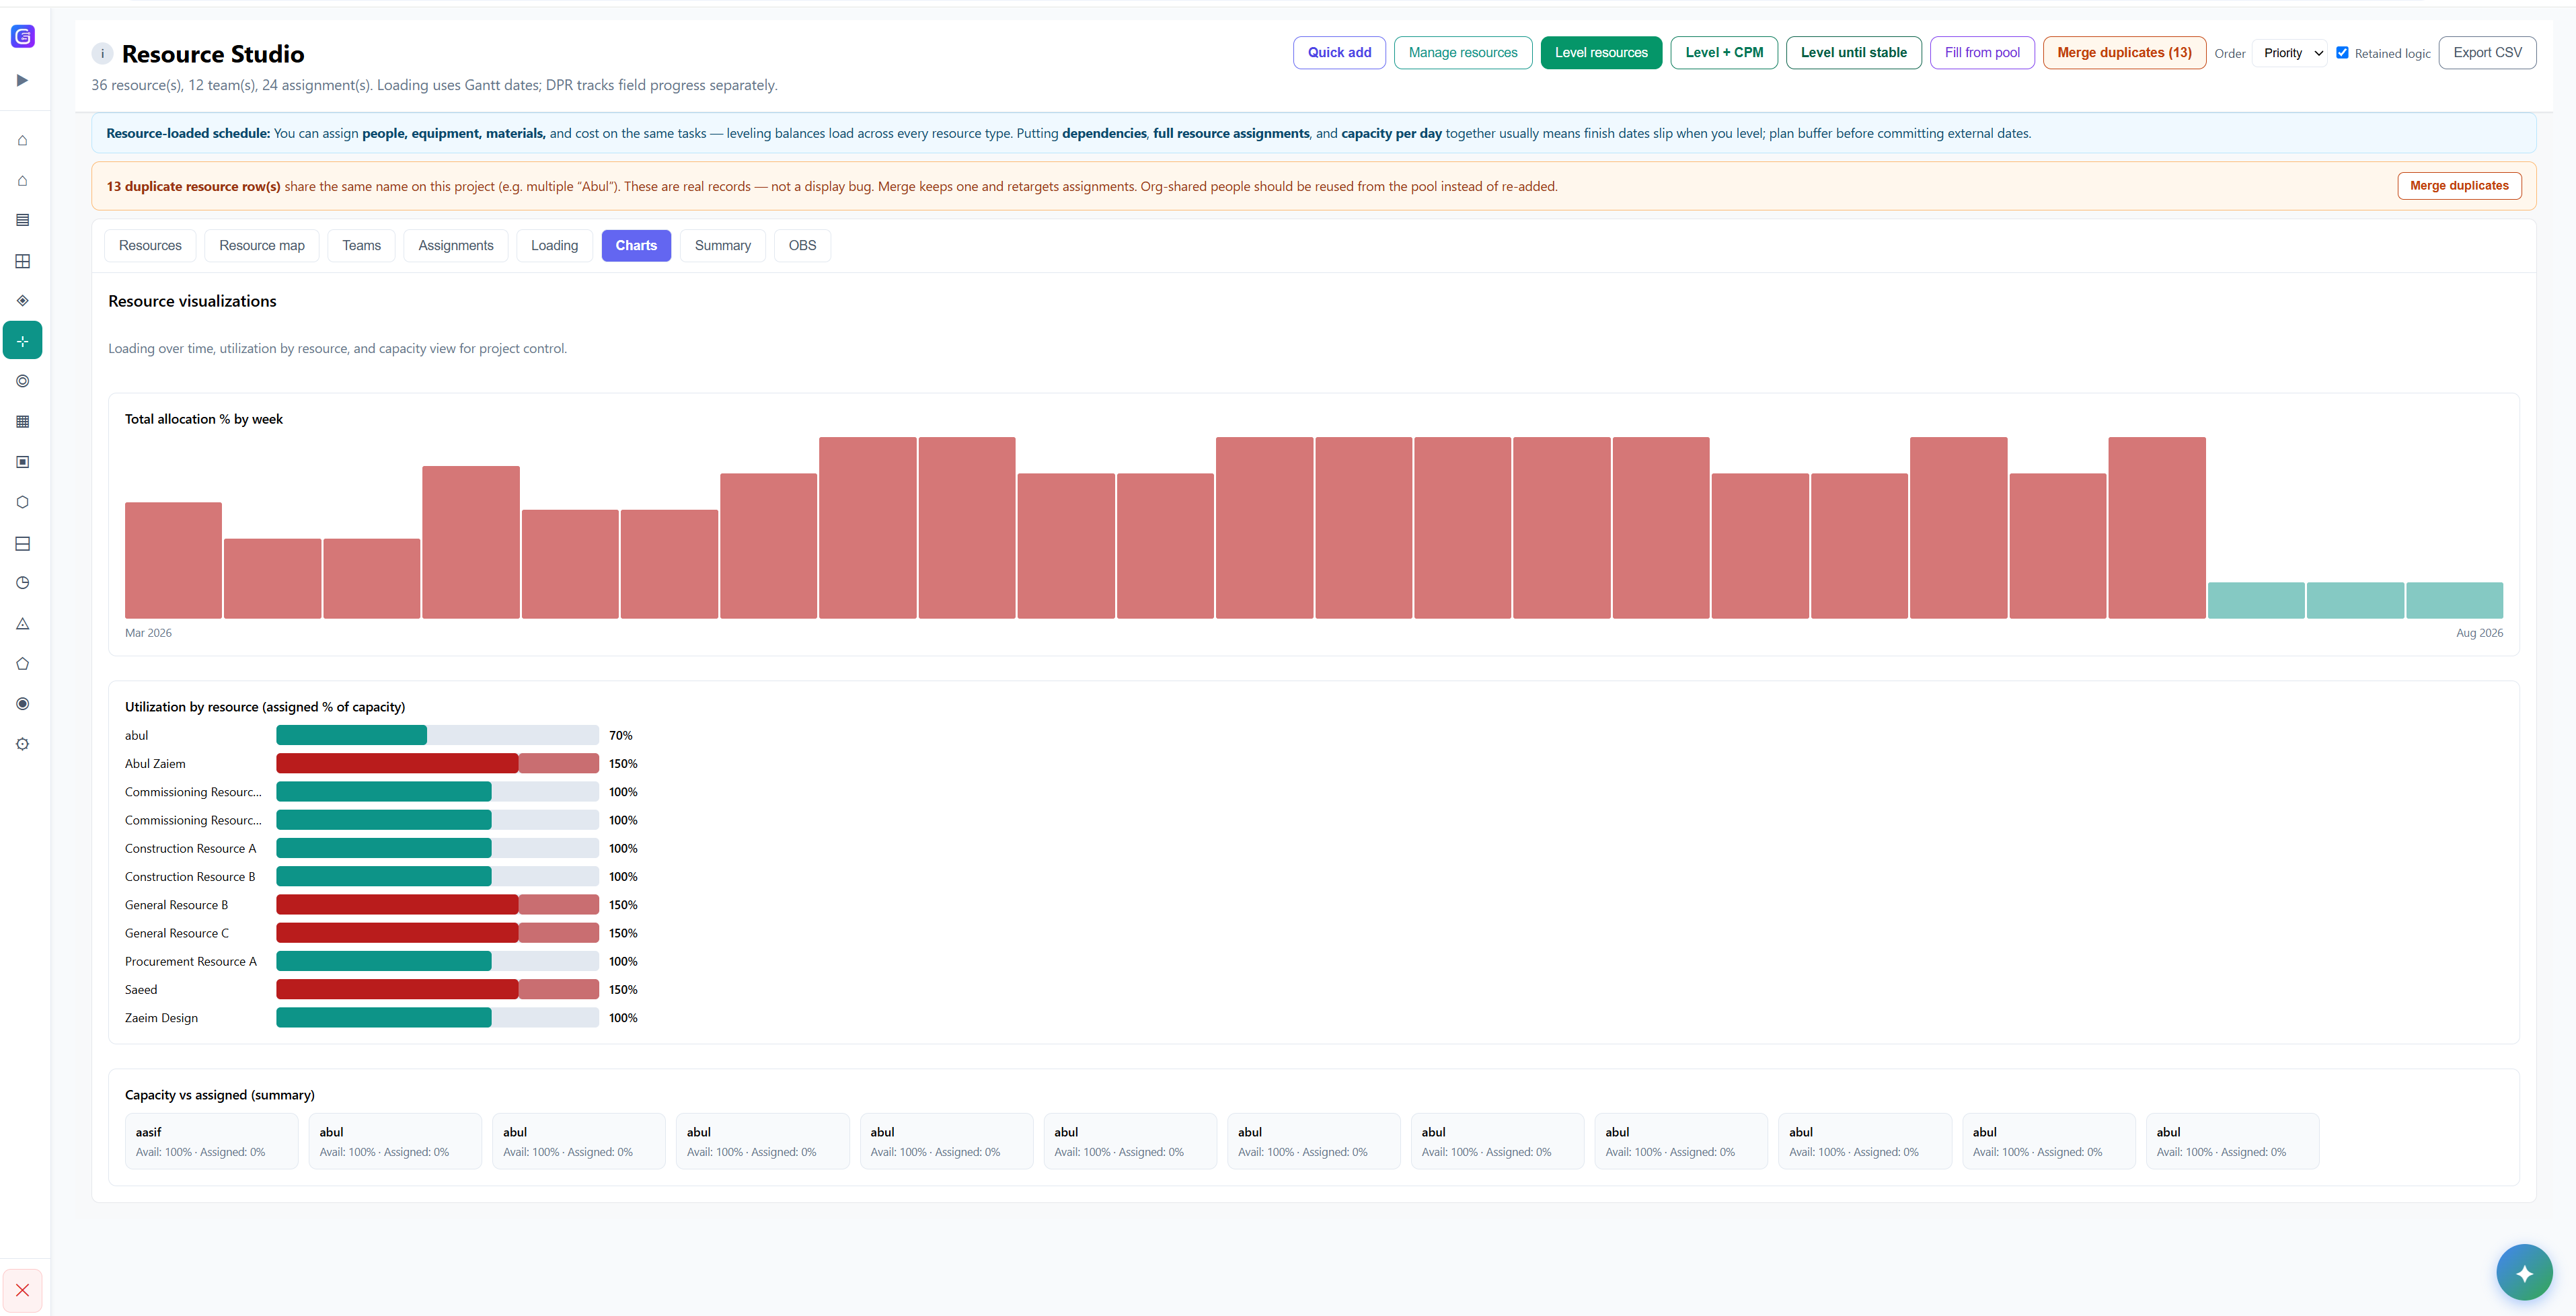This screenshot has width=2576, height=1316.
Task: Click the Quick add button
Action: tap(1339, 53)
